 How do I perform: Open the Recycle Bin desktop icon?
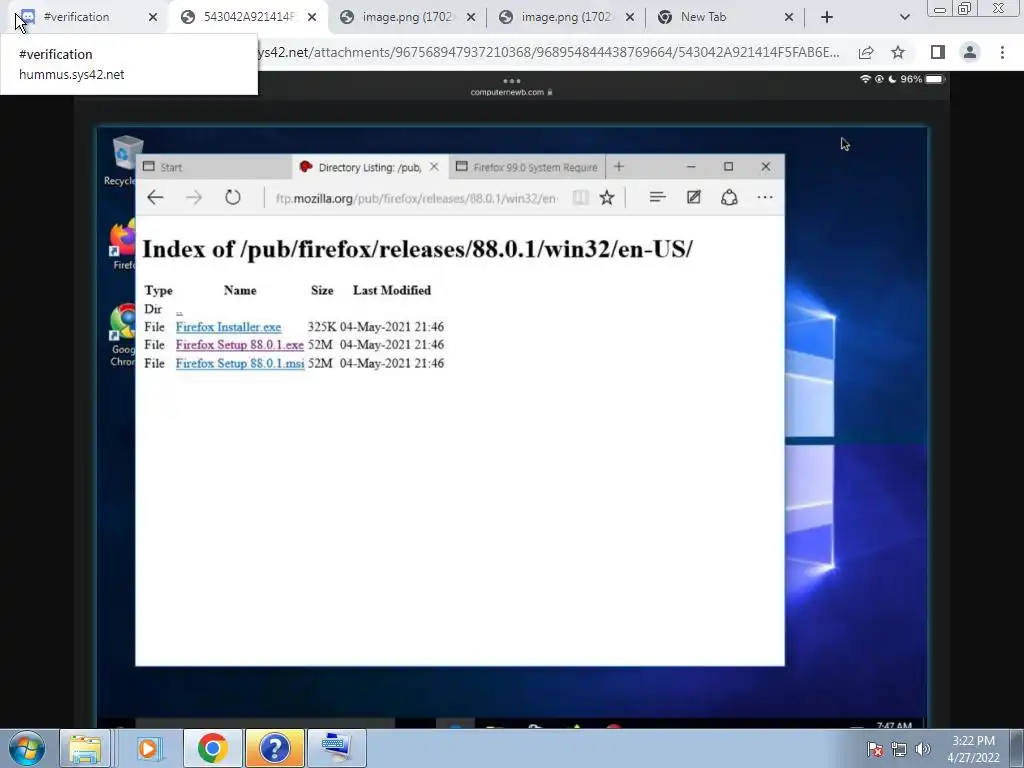(x=123, y=161)
